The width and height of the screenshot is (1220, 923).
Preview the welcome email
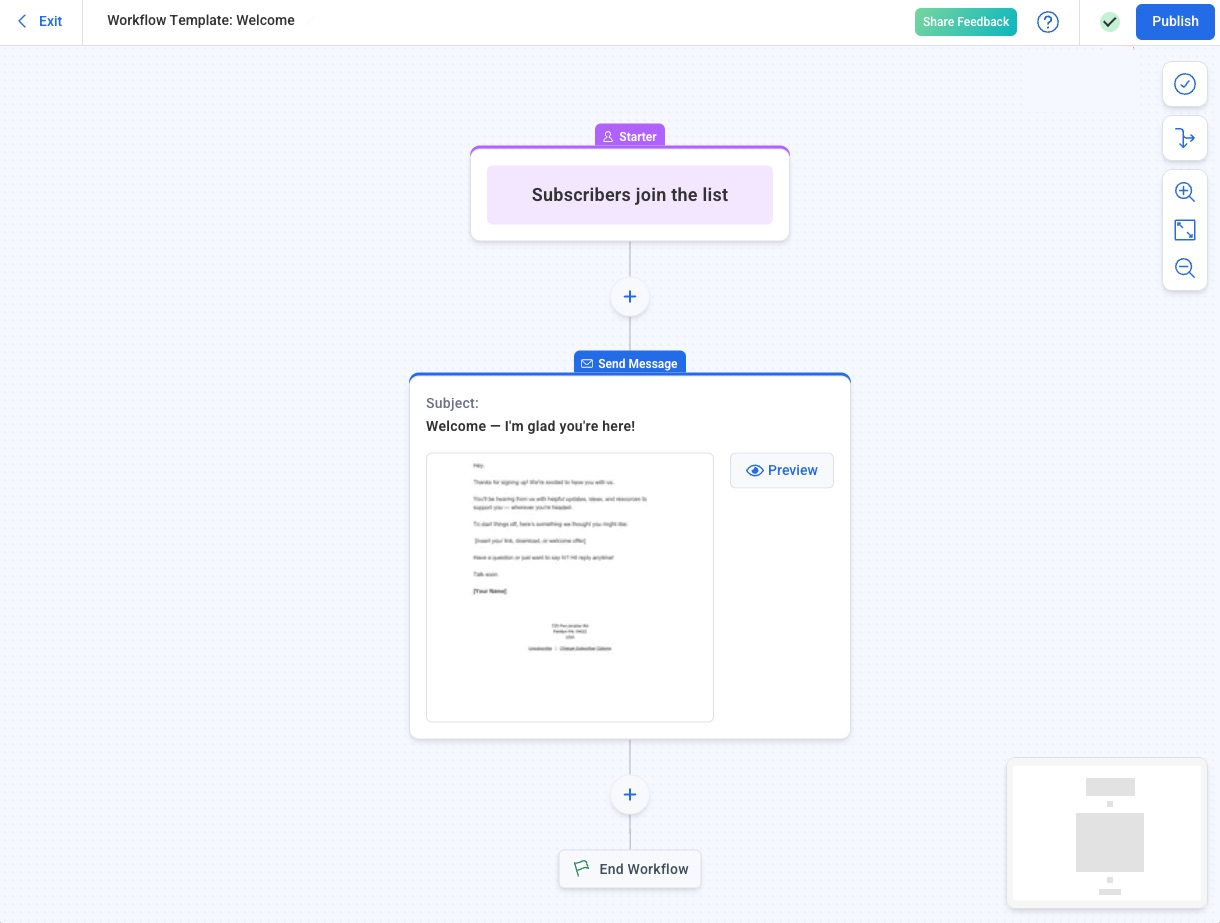tap(782, 470)
